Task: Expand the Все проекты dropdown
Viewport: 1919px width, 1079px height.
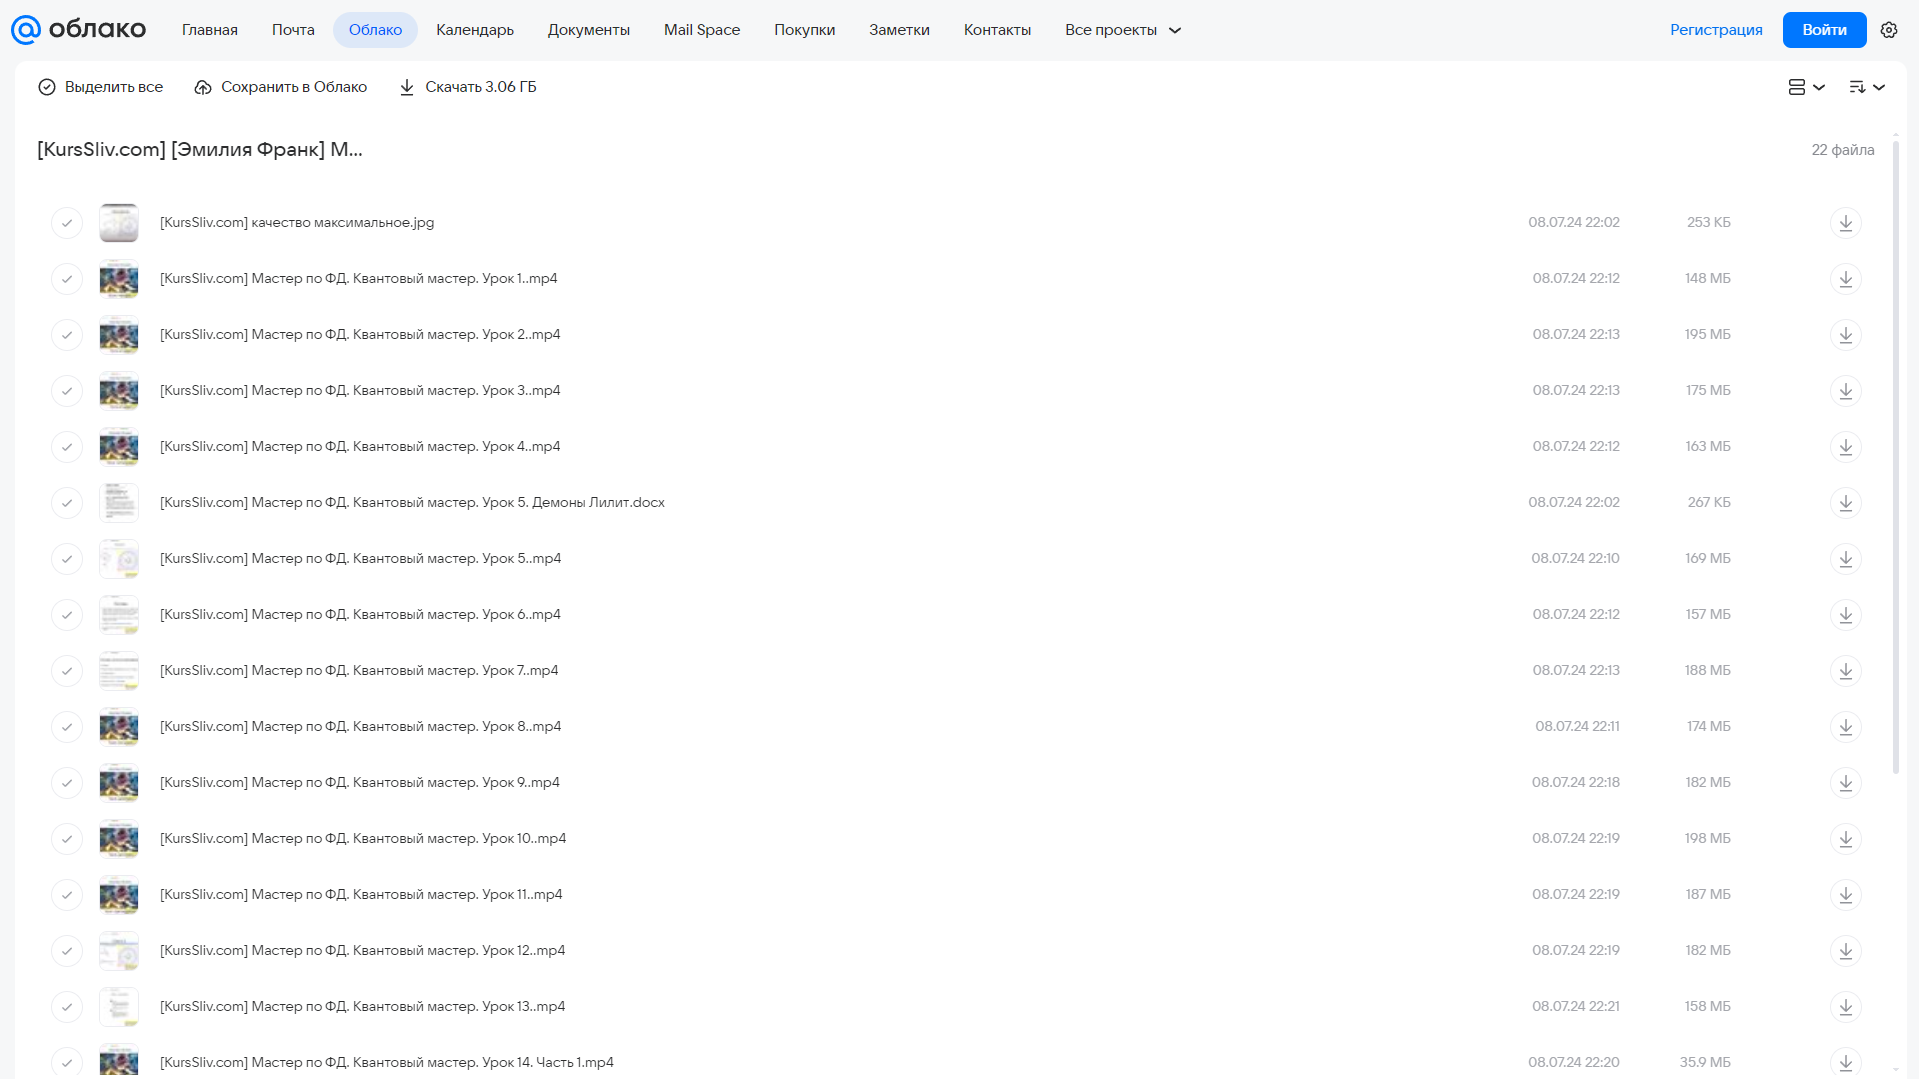Action: 1122,30
